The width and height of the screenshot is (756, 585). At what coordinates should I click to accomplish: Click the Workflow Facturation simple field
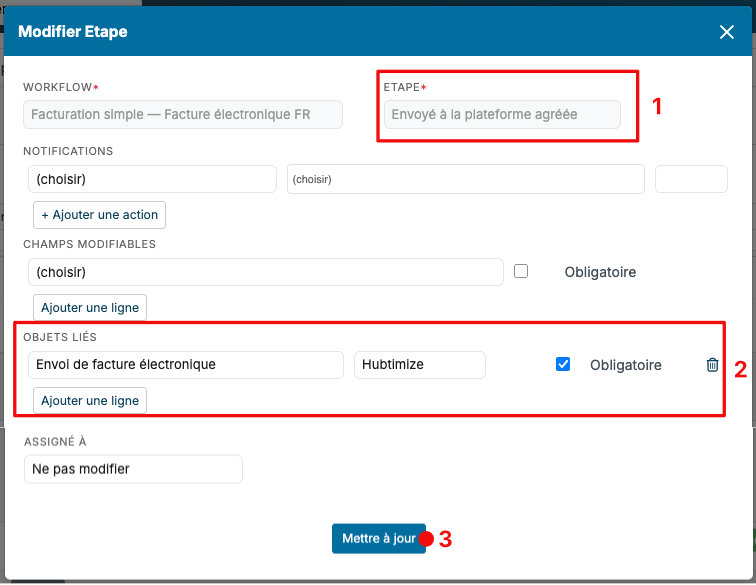click(x=183, y=115)
